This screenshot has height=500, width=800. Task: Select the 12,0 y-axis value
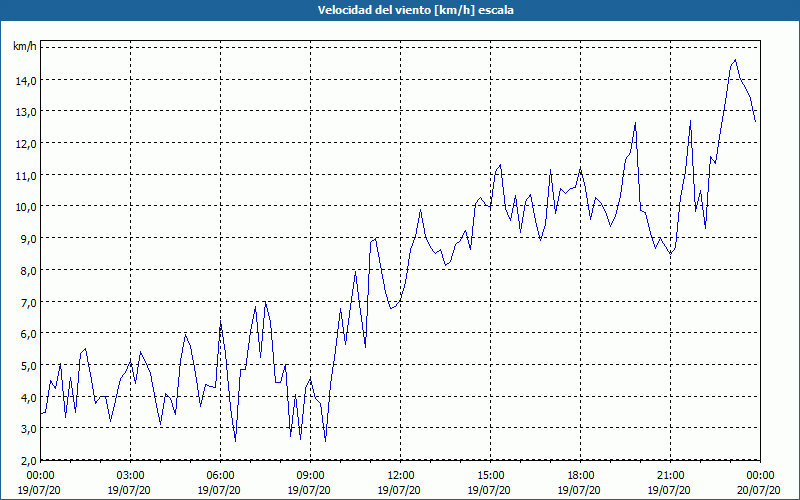point(27,143)
